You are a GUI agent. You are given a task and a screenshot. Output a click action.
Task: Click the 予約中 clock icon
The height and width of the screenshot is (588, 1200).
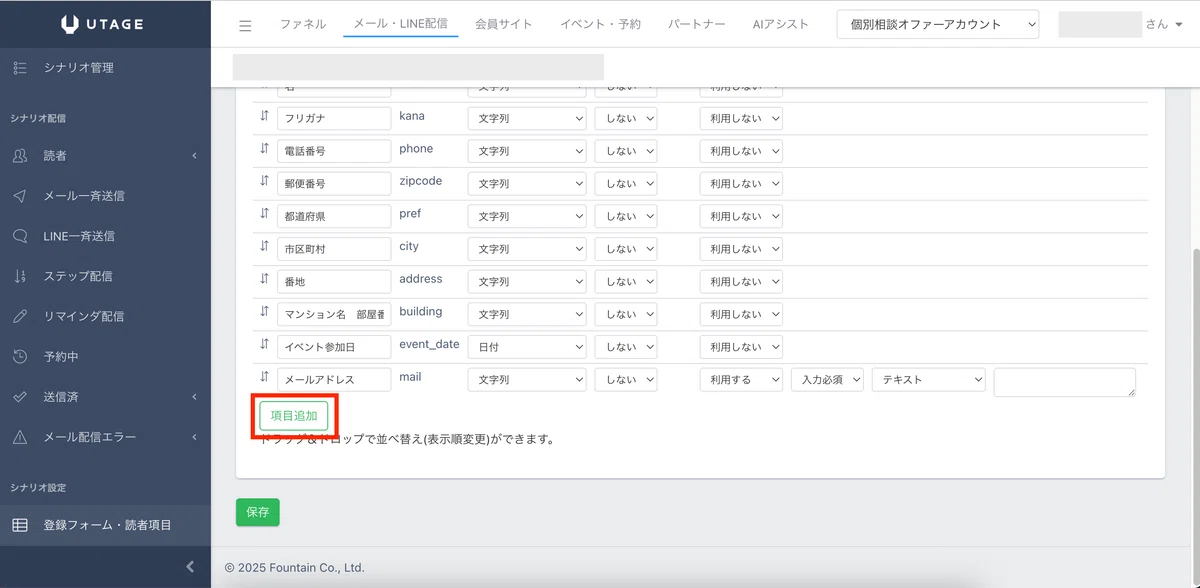pos(20,356)
